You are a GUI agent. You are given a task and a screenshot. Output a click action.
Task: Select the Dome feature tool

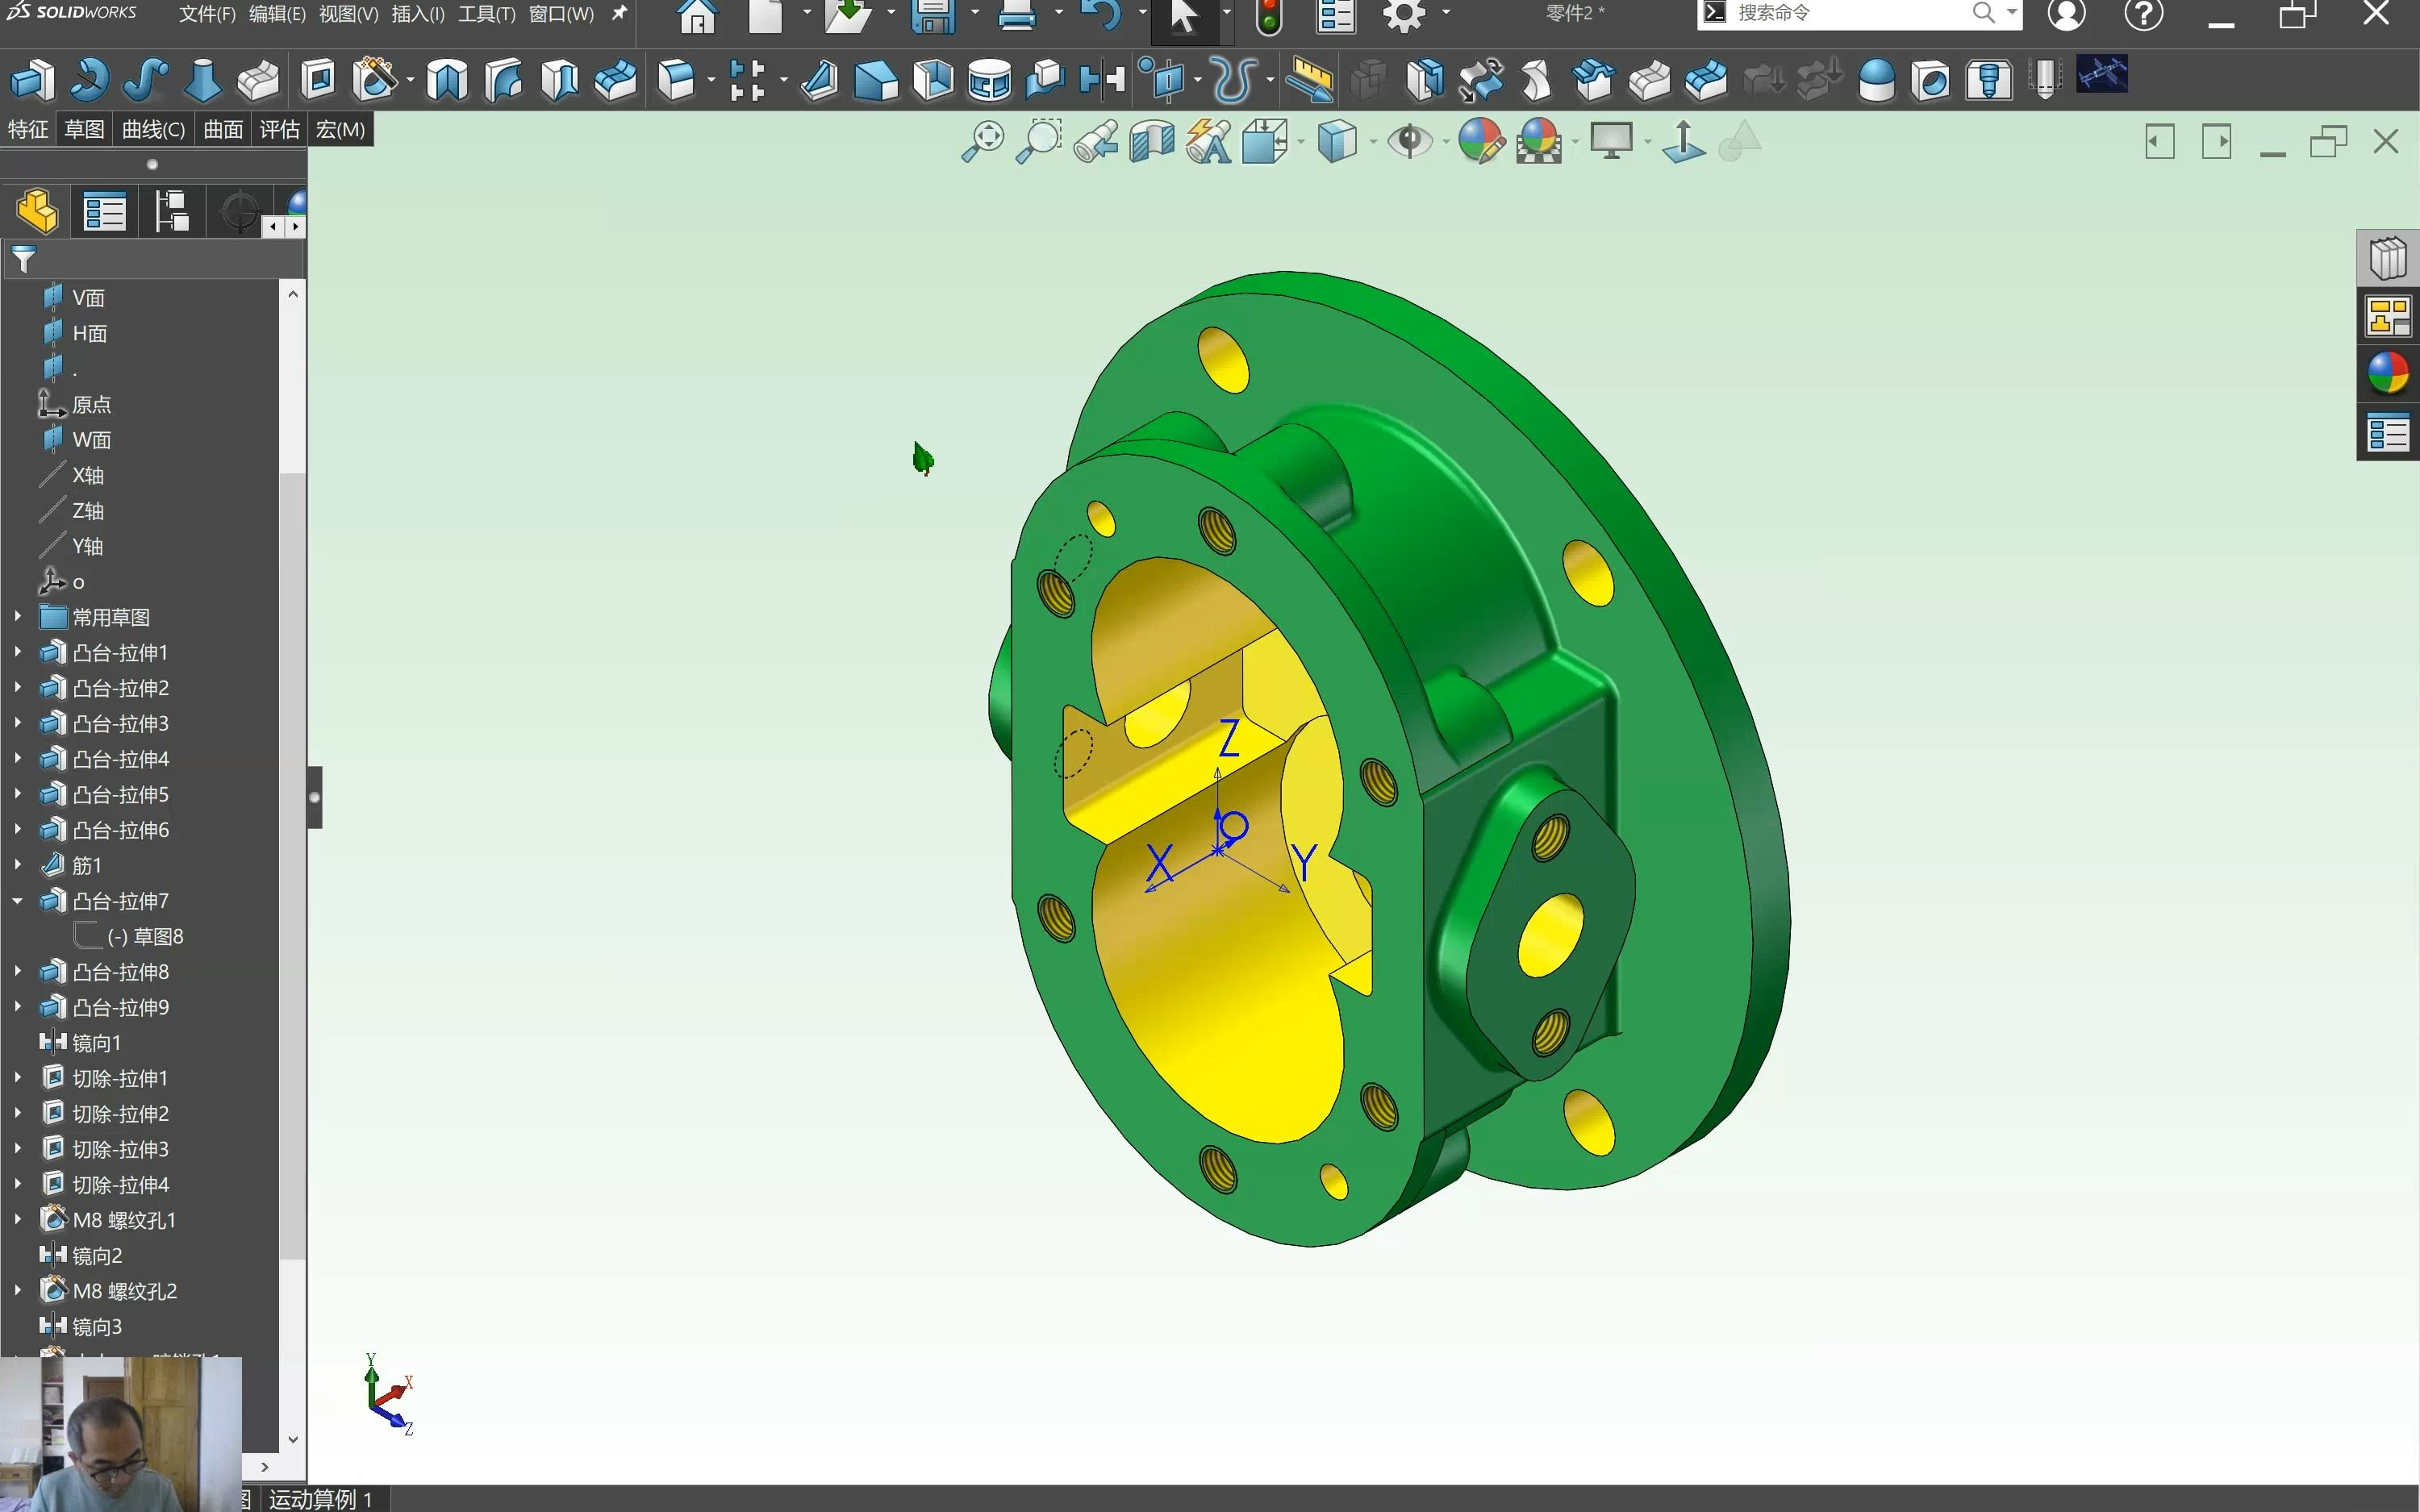pyautogui.click(x=1876, y=80)
